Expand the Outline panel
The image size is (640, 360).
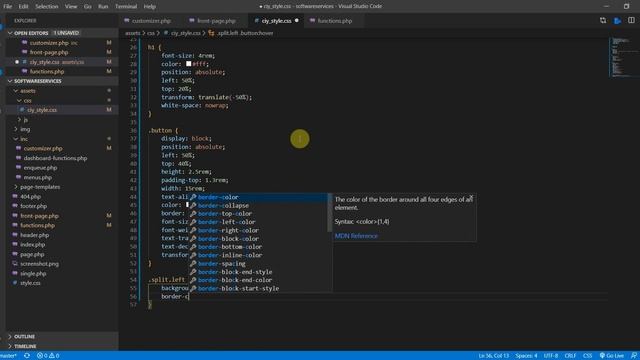pos(24,336)
